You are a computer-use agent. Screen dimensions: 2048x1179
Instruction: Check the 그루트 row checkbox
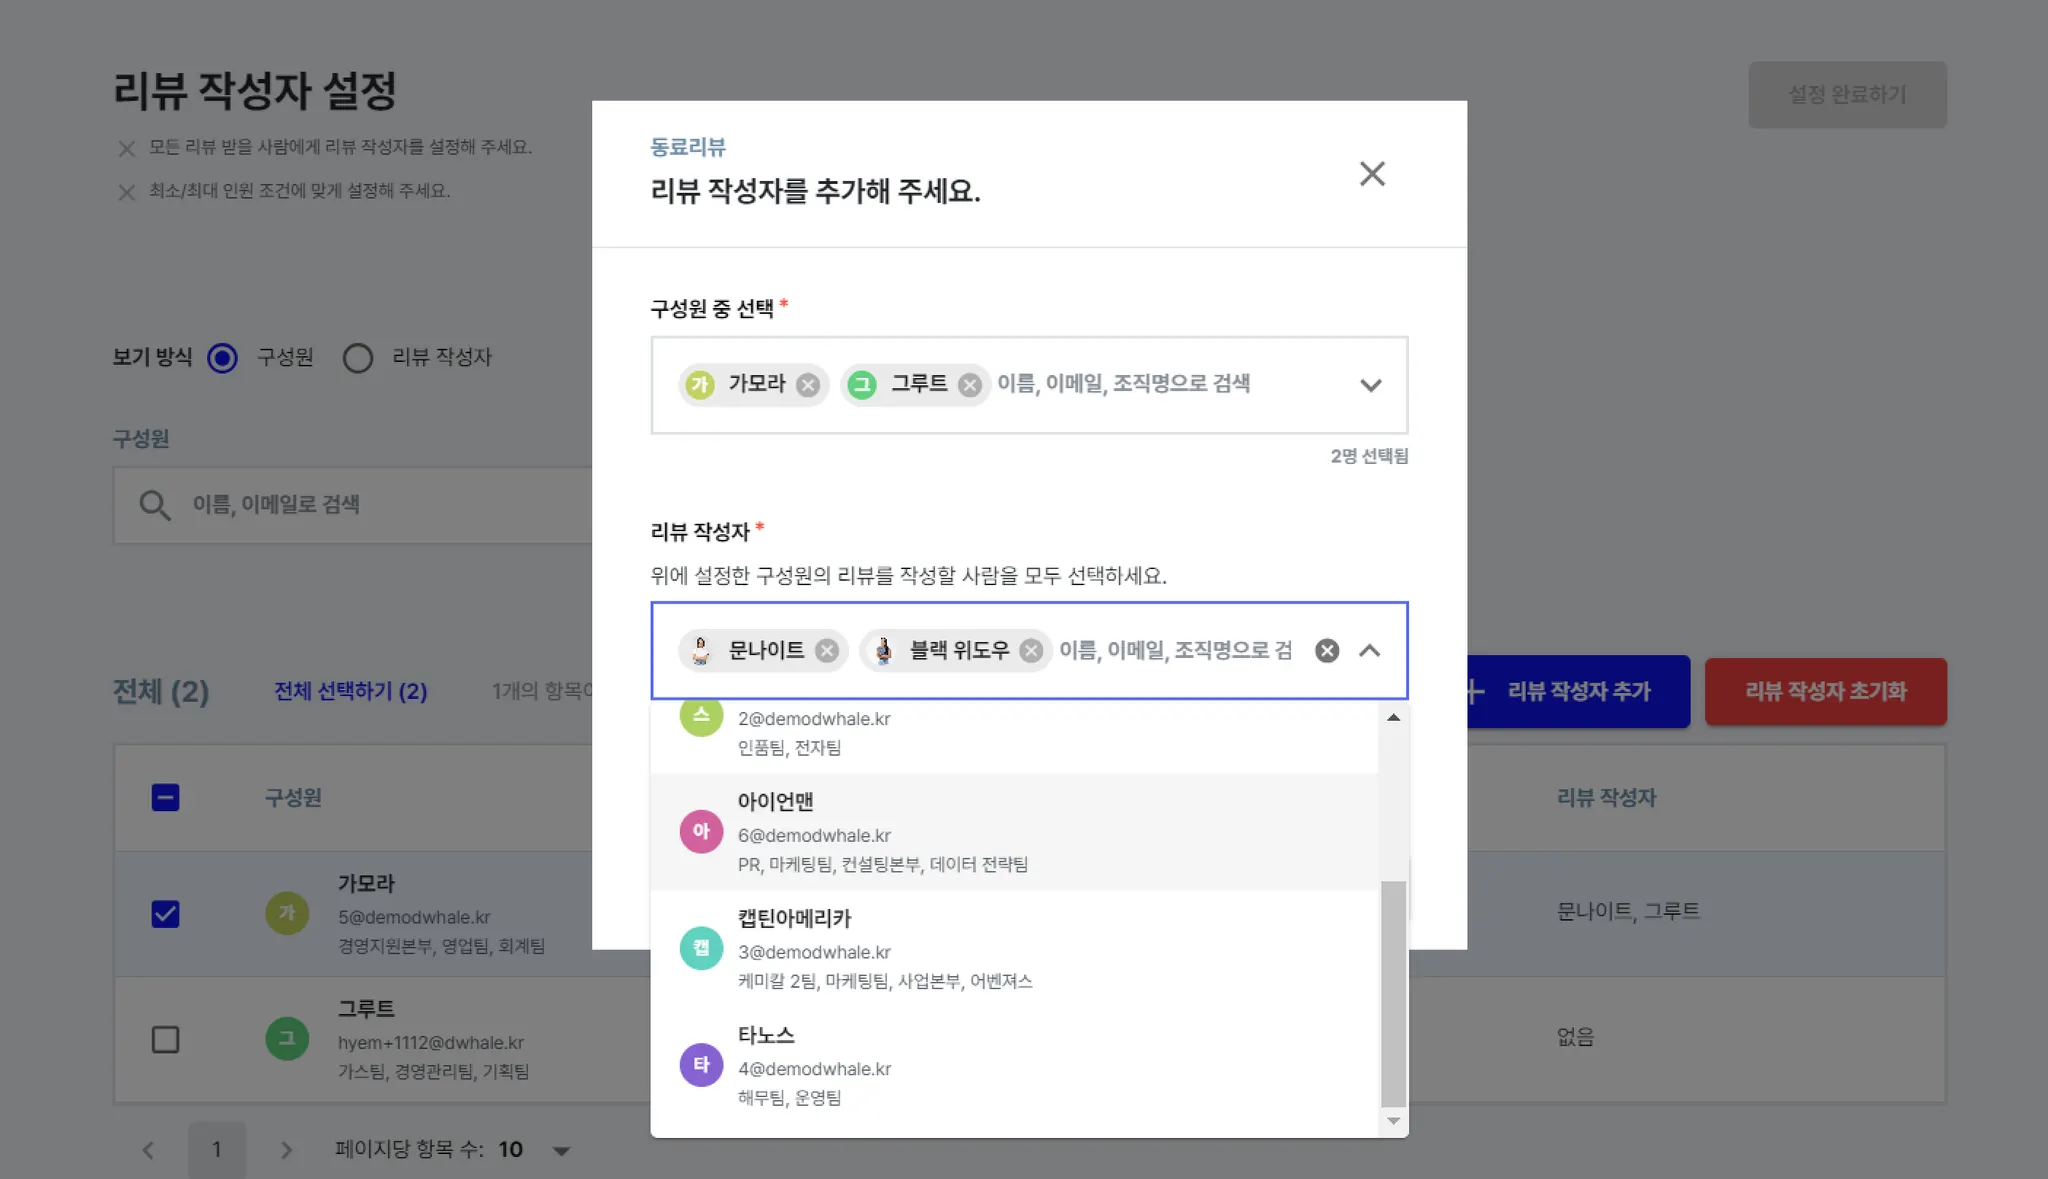click(x=166, y=1040)
